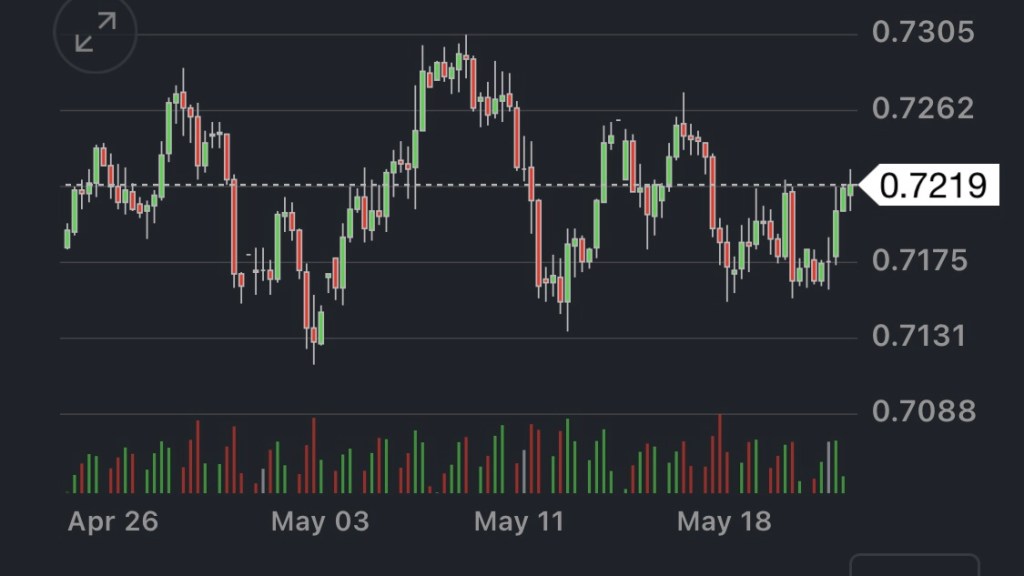Click the May 11 date label
Screen dimensions: 1024x576
tap(518, 521)
